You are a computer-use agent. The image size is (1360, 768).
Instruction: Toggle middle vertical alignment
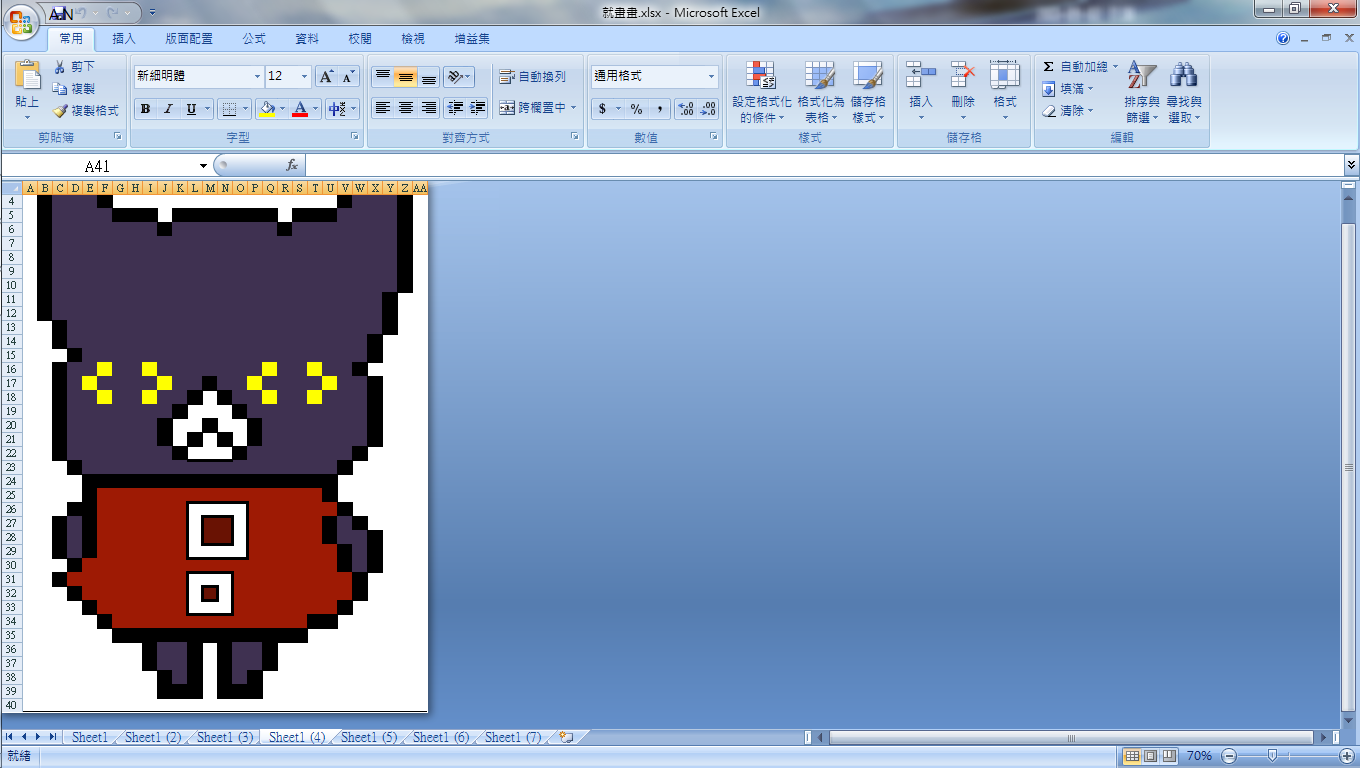[x=406, y=77]
